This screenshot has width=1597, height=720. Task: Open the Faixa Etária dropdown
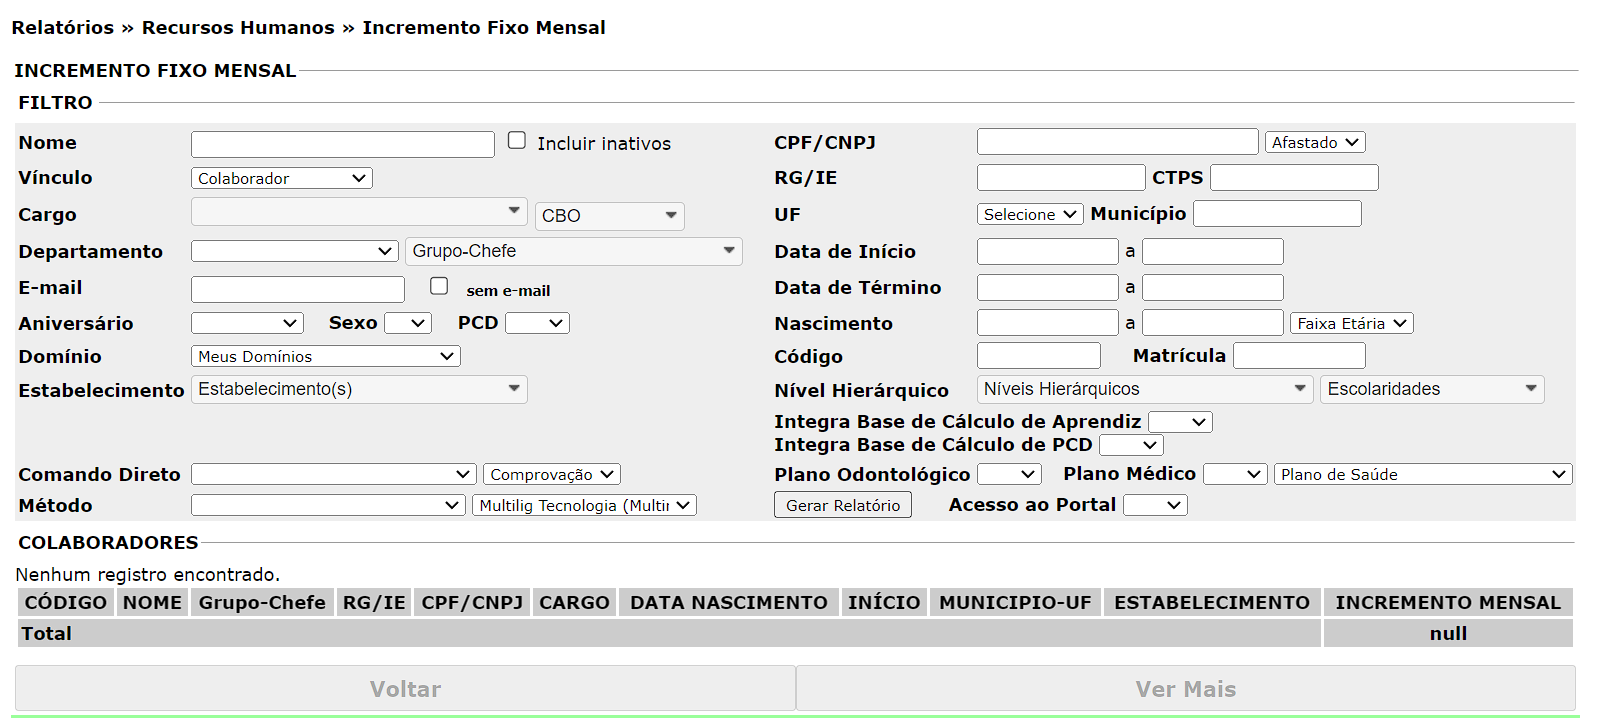(x=1351, y=324)
